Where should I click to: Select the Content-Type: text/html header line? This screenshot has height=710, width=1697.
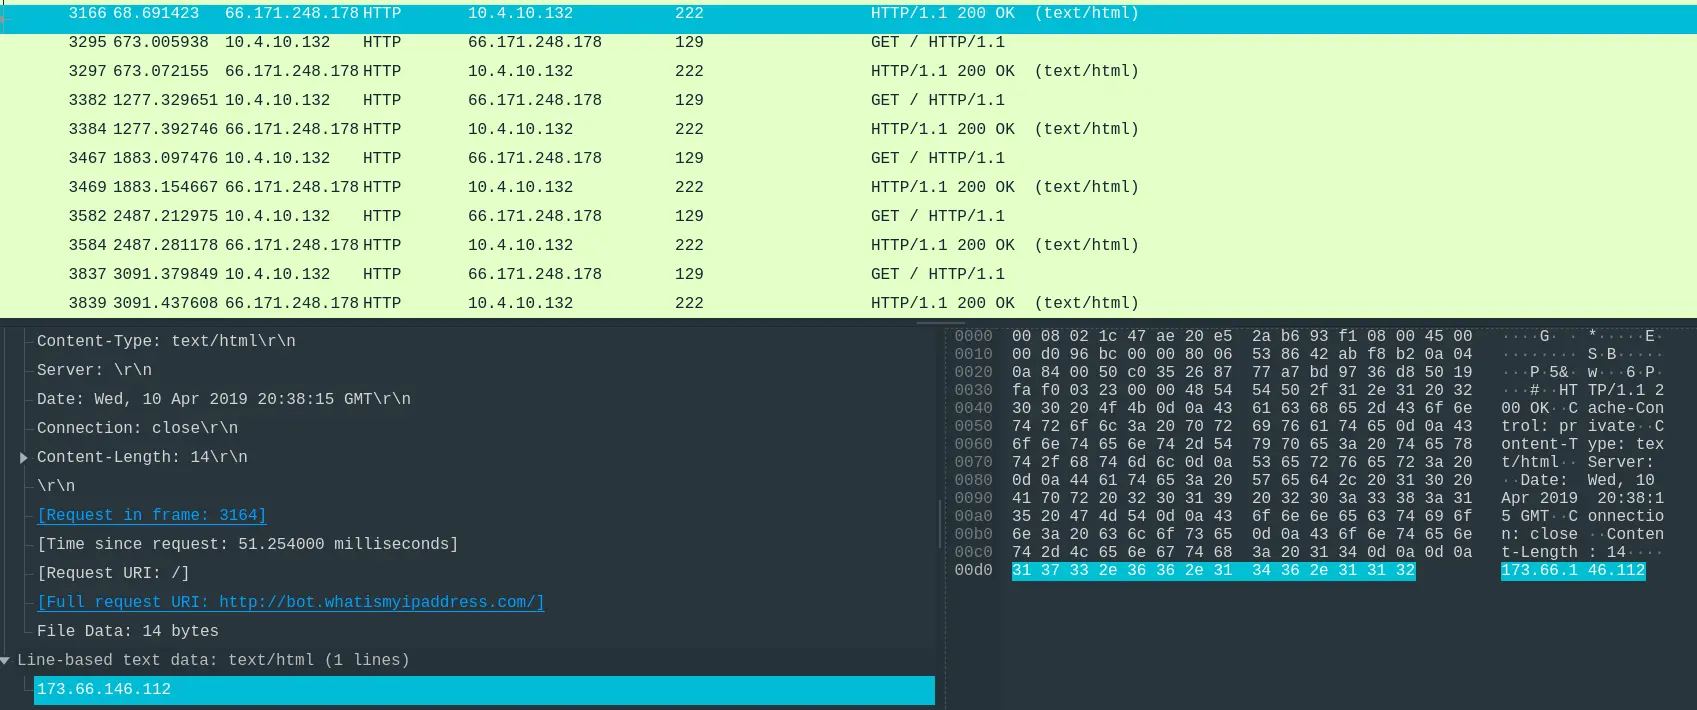tap(166, 341)
